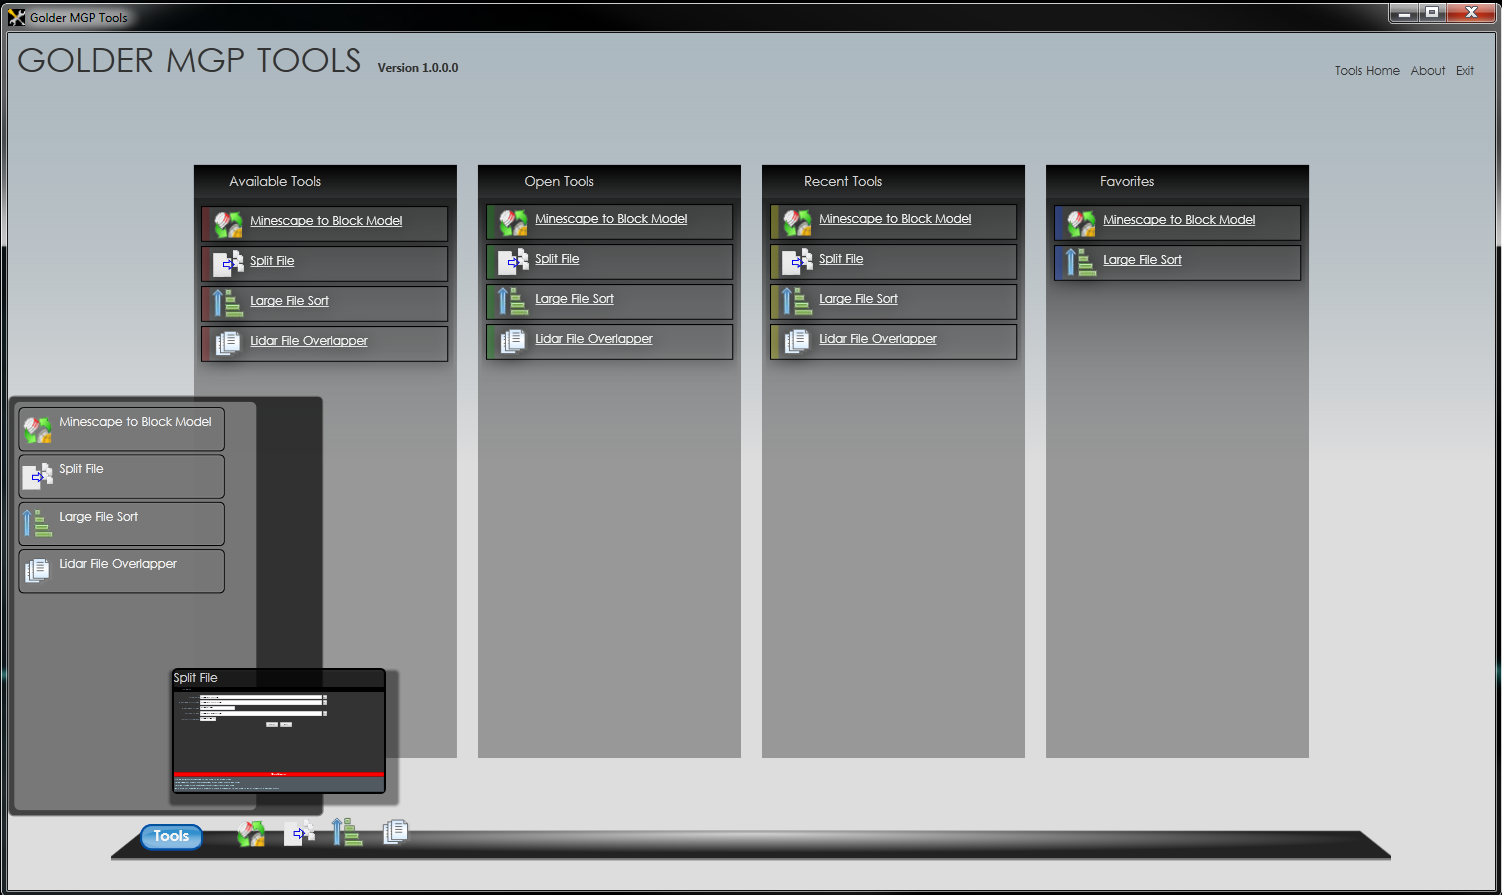1502x895 pixels.
Task: Open Large File Sort link in Available Tools
Action: click(x=289, y=301)
